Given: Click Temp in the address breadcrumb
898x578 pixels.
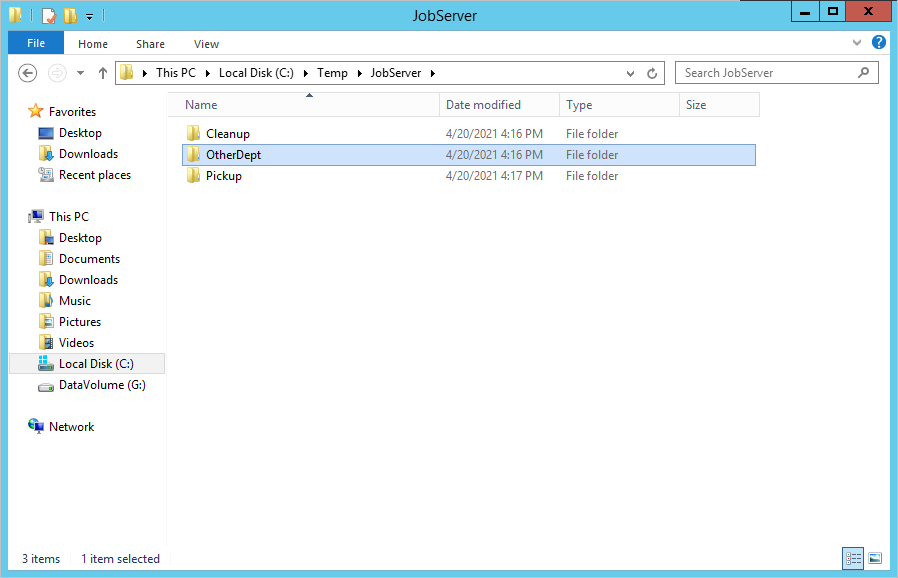Looking at the screenshot, I should (332, 73).
